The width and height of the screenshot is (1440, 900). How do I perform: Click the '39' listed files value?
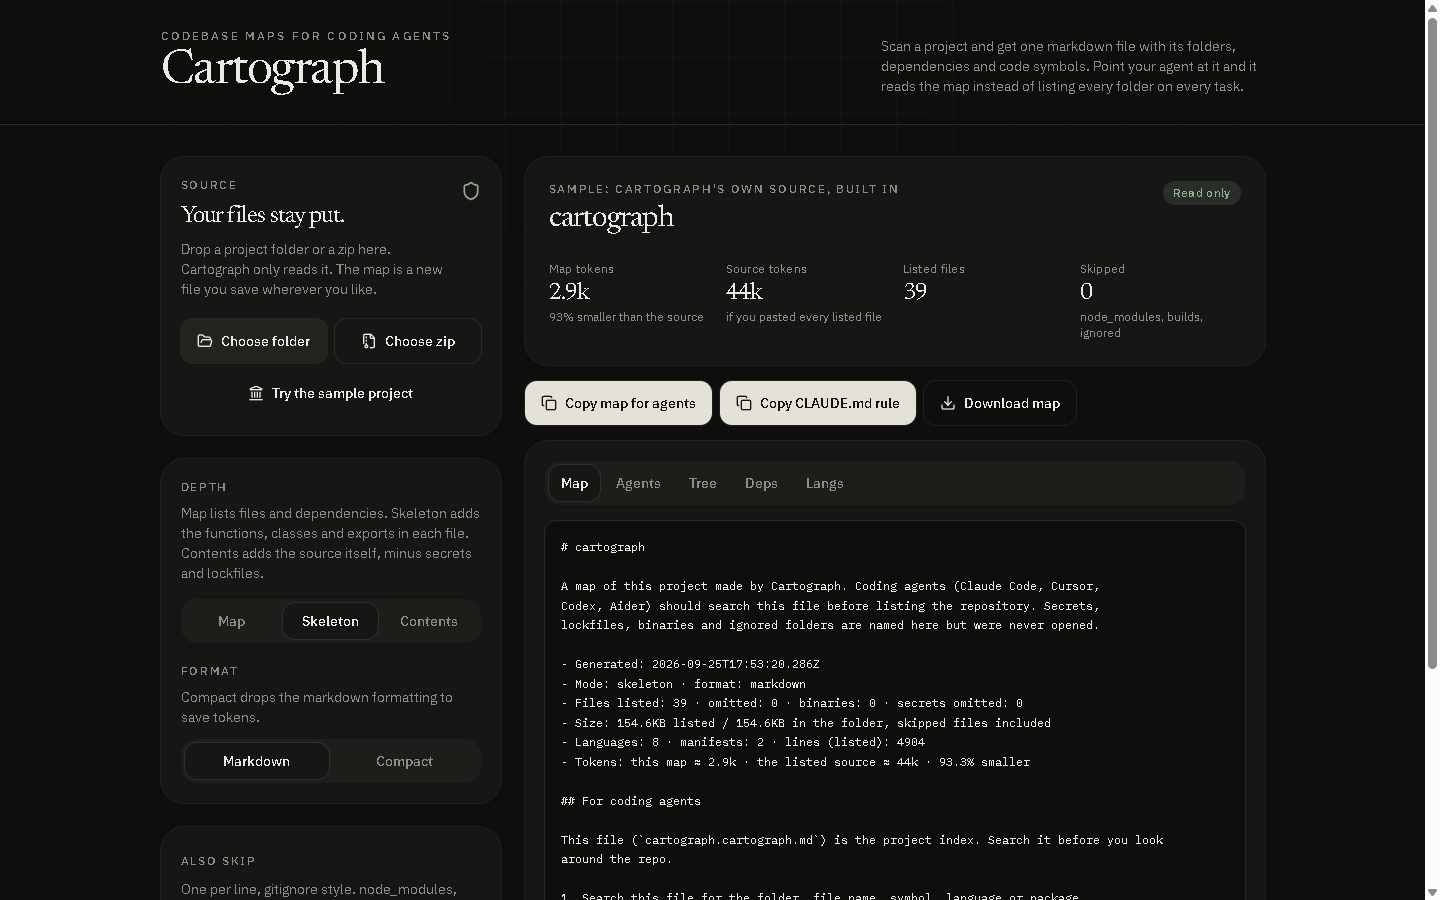coord(915,291)
